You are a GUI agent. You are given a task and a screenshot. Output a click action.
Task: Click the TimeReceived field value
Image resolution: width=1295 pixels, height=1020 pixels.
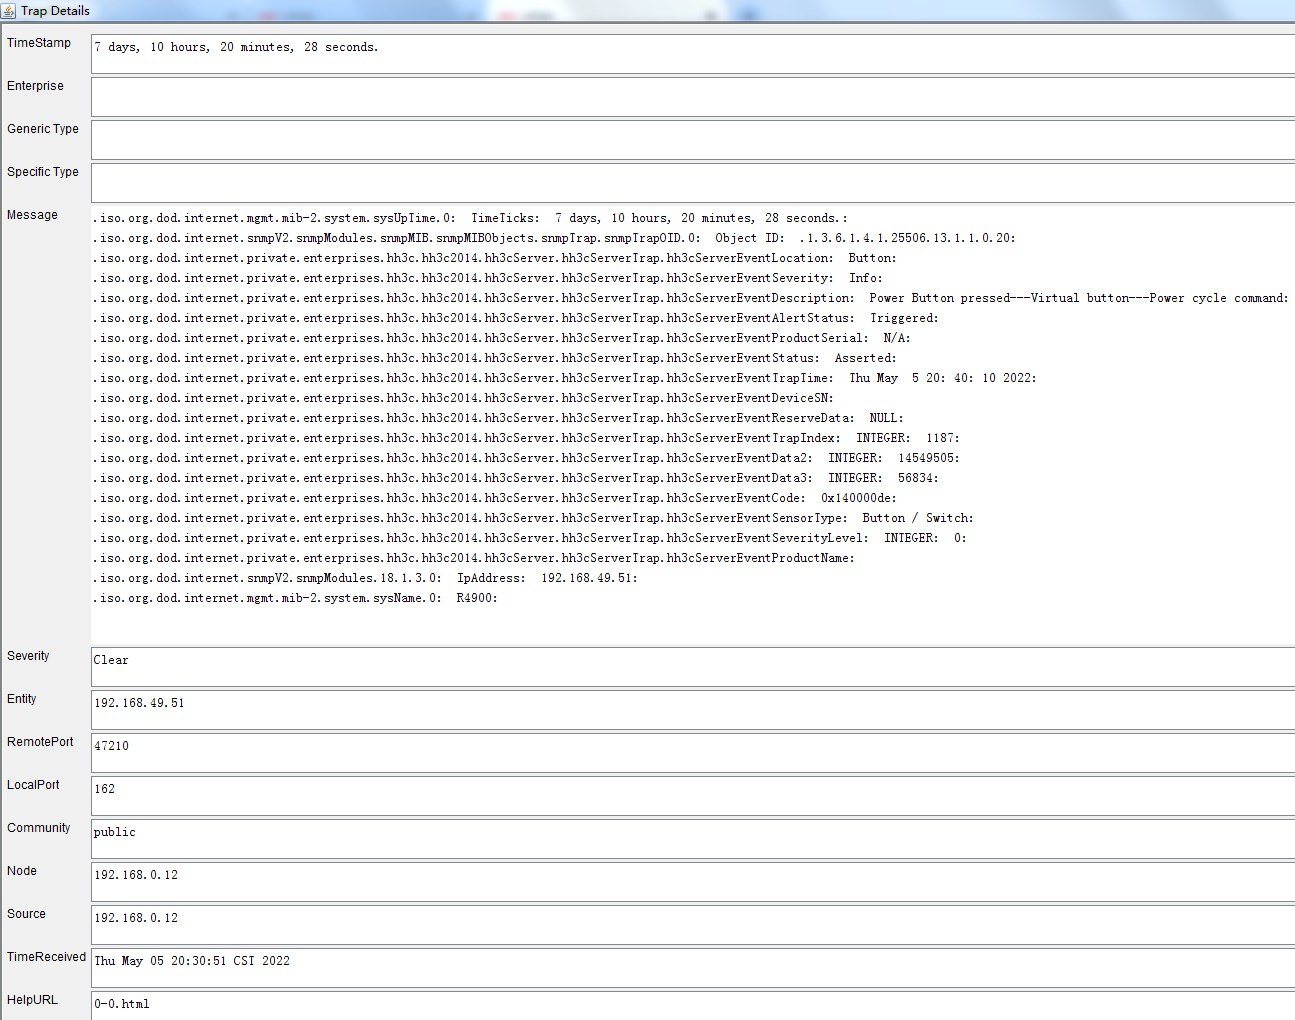click(x=693, y=968)
